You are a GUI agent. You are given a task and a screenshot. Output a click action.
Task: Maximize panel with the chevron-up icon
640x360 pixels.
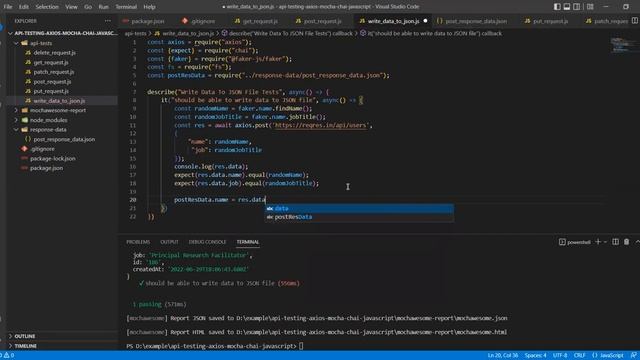pyautogui.click(x=637, y=242)
